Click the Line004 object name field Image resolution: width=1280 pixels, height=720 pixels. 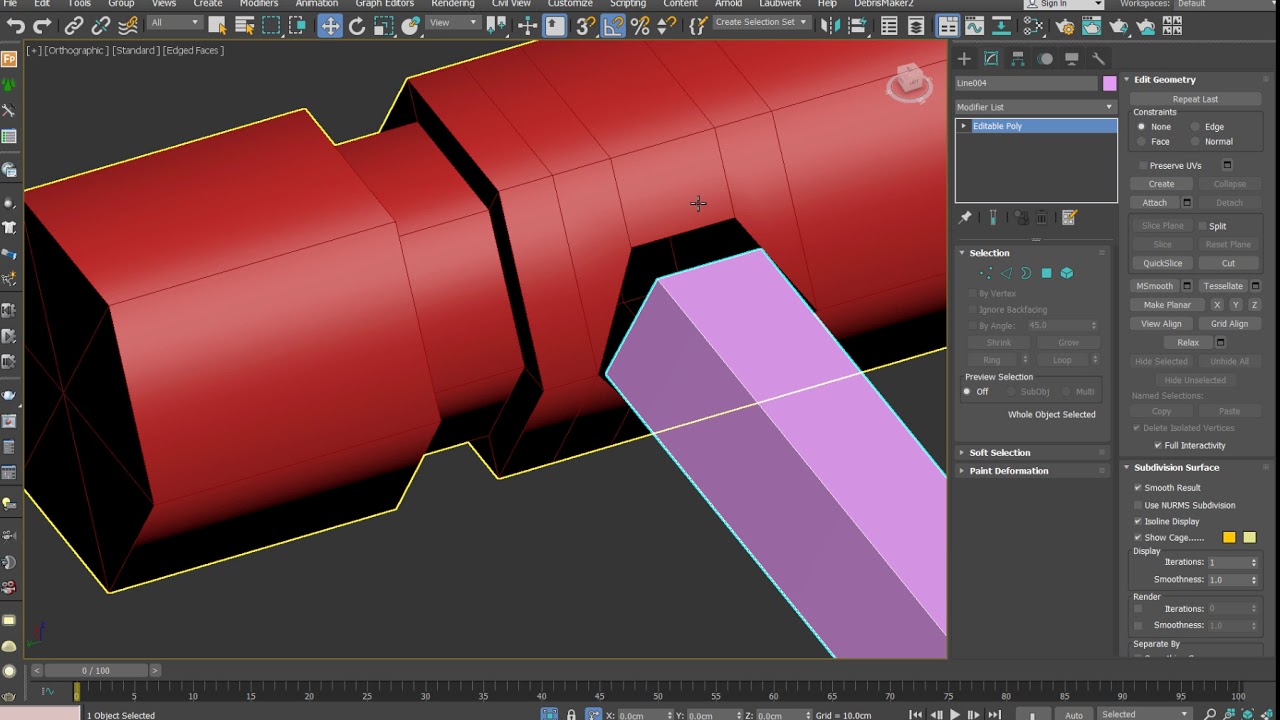pos(1026,84)
